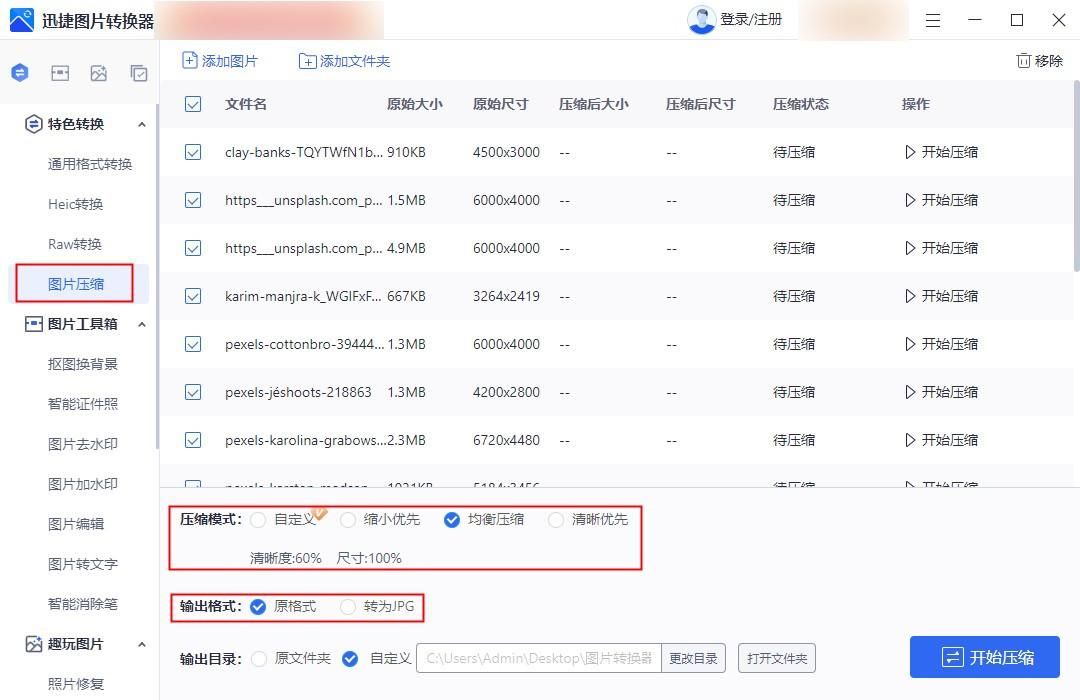Collapse the 图片工具箱 section
The height and width of the screenshot is (700, 1080).
(x=142, y=323)
